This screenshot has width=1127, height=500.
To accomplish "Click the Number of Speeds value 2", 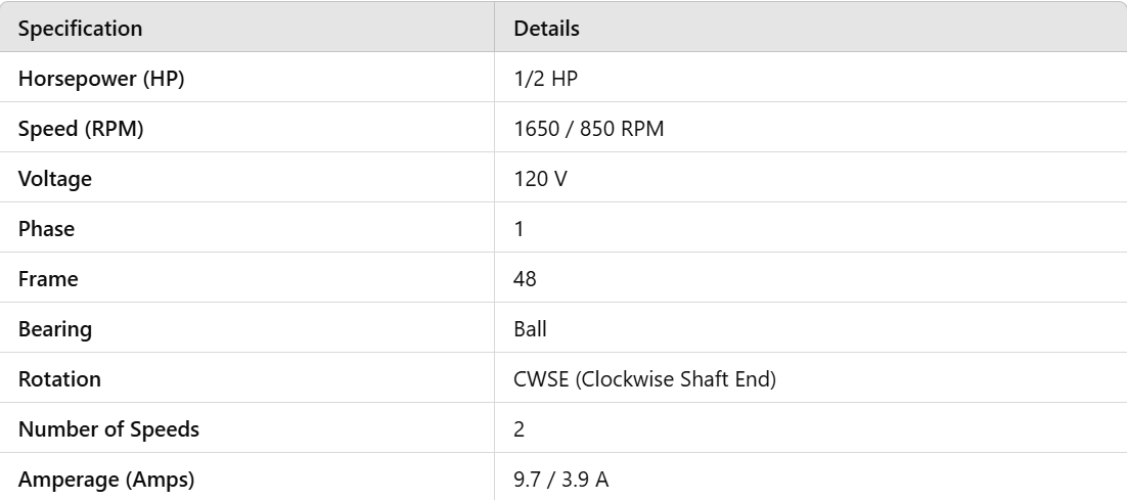I will pos(519,429).
